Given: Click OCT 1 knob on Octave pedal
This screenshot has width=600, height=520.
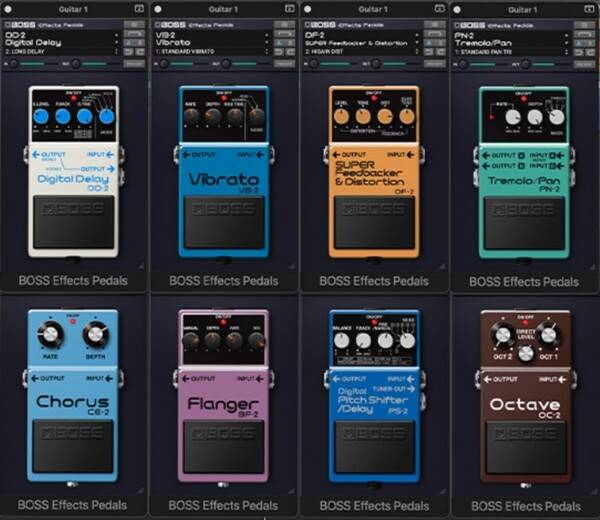Looking at the screenshot, I should tap(548, 335).
